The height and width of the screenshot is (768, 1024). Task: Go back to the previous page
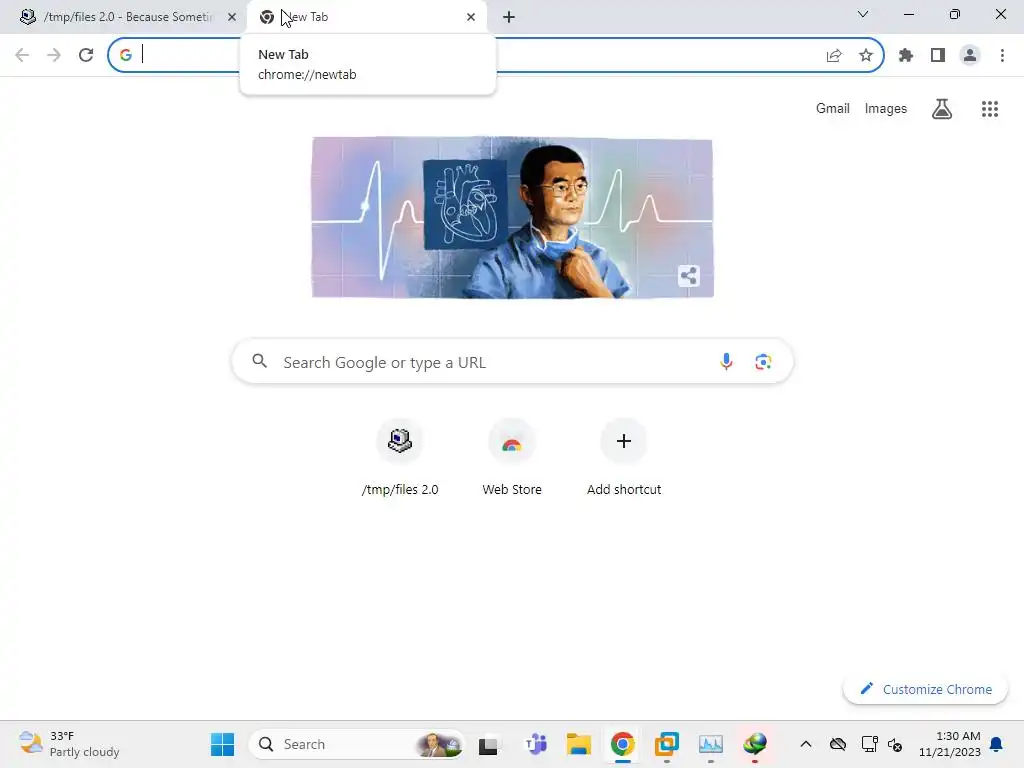(x=22, y=55)
